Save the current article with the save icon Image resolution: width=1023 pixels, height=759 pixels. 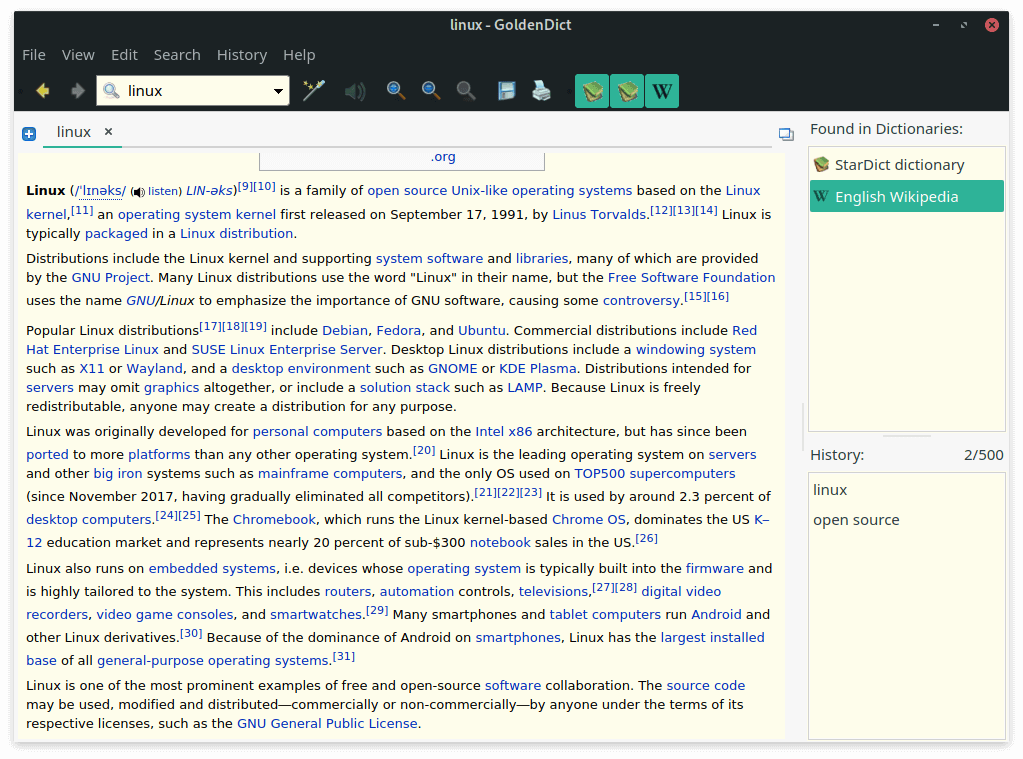pos(506,90)
